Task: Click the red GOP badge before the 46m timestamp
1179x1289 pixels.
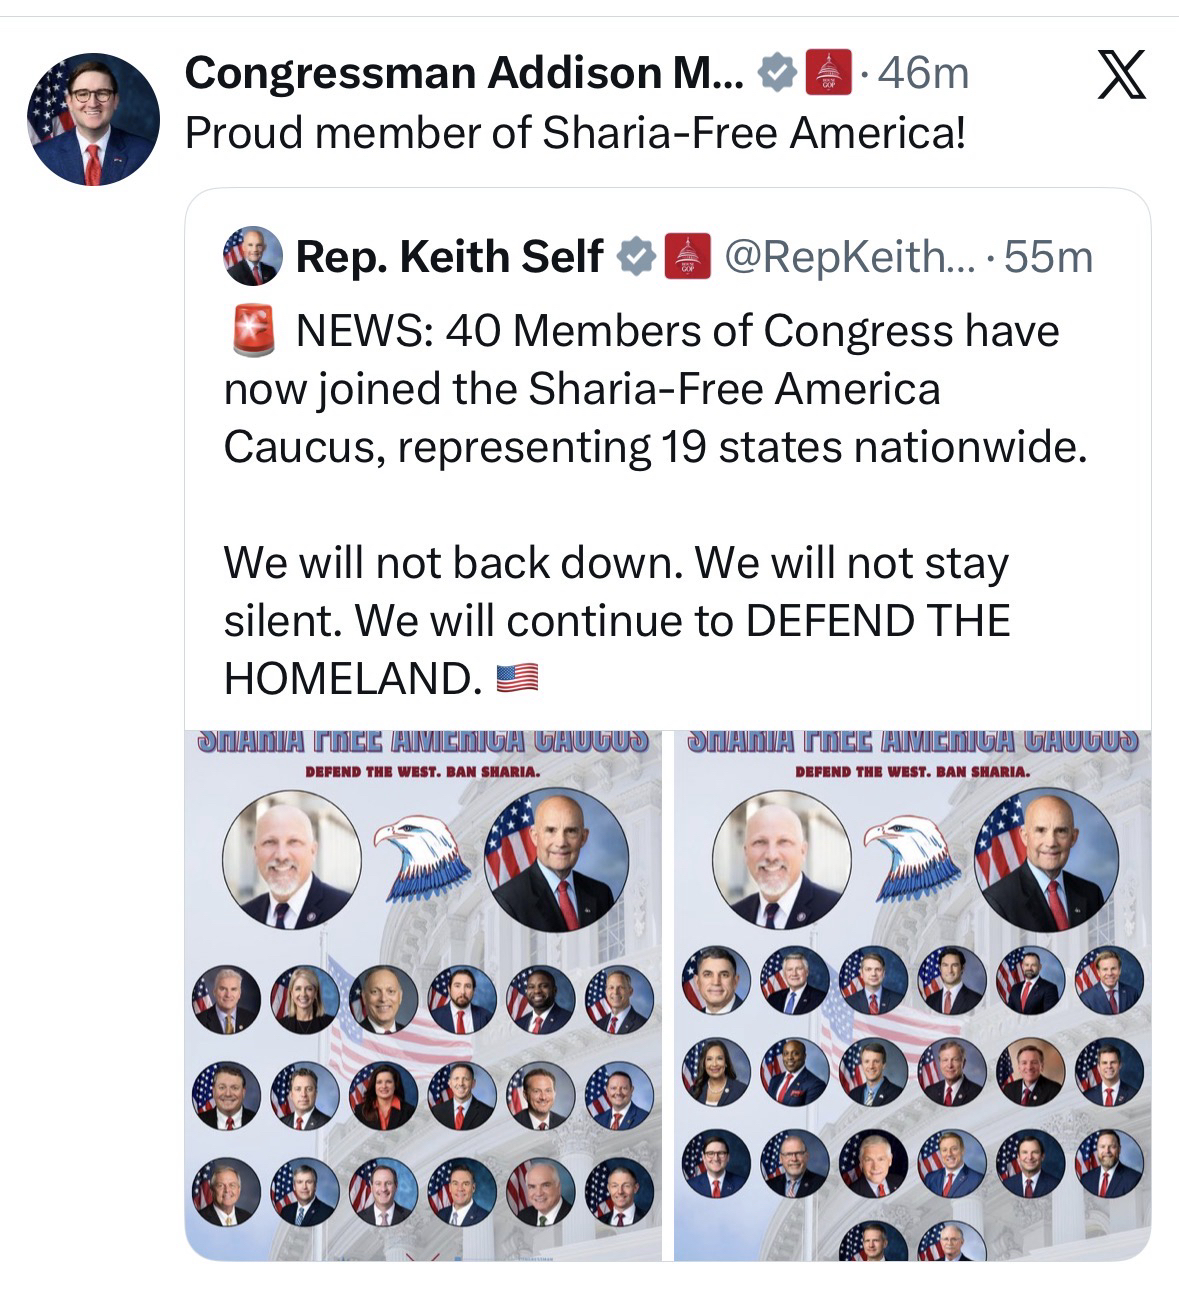Action: (829, 73)
